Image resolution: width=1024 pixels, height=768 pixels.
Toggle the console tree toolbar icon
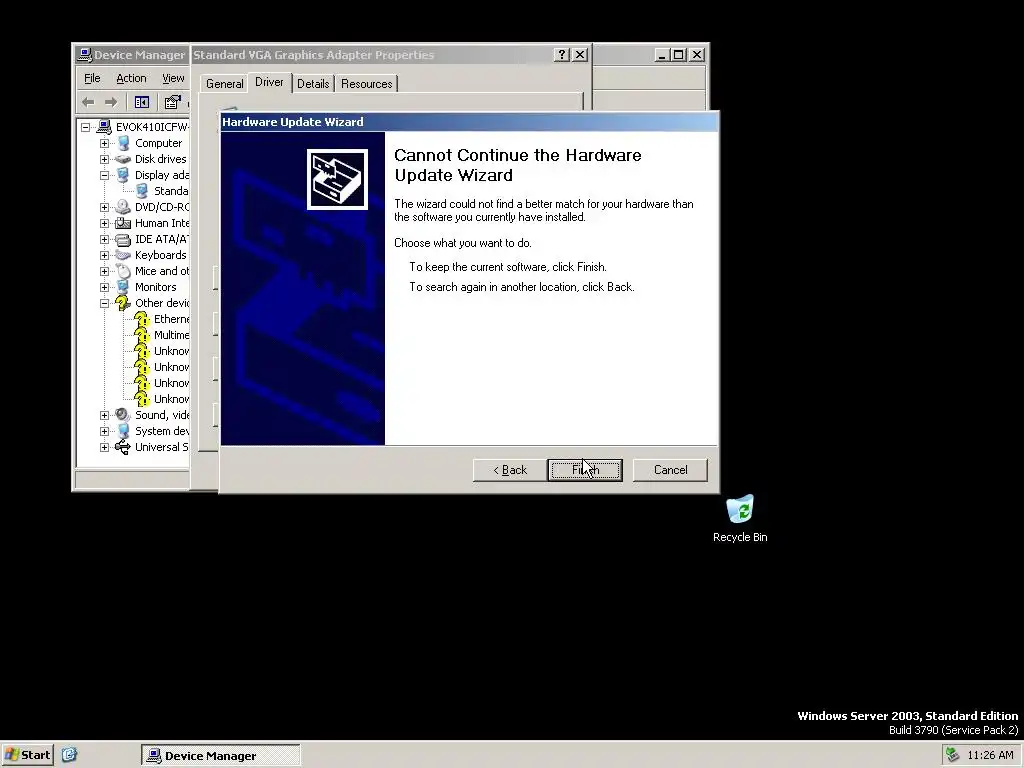[142, 102]
